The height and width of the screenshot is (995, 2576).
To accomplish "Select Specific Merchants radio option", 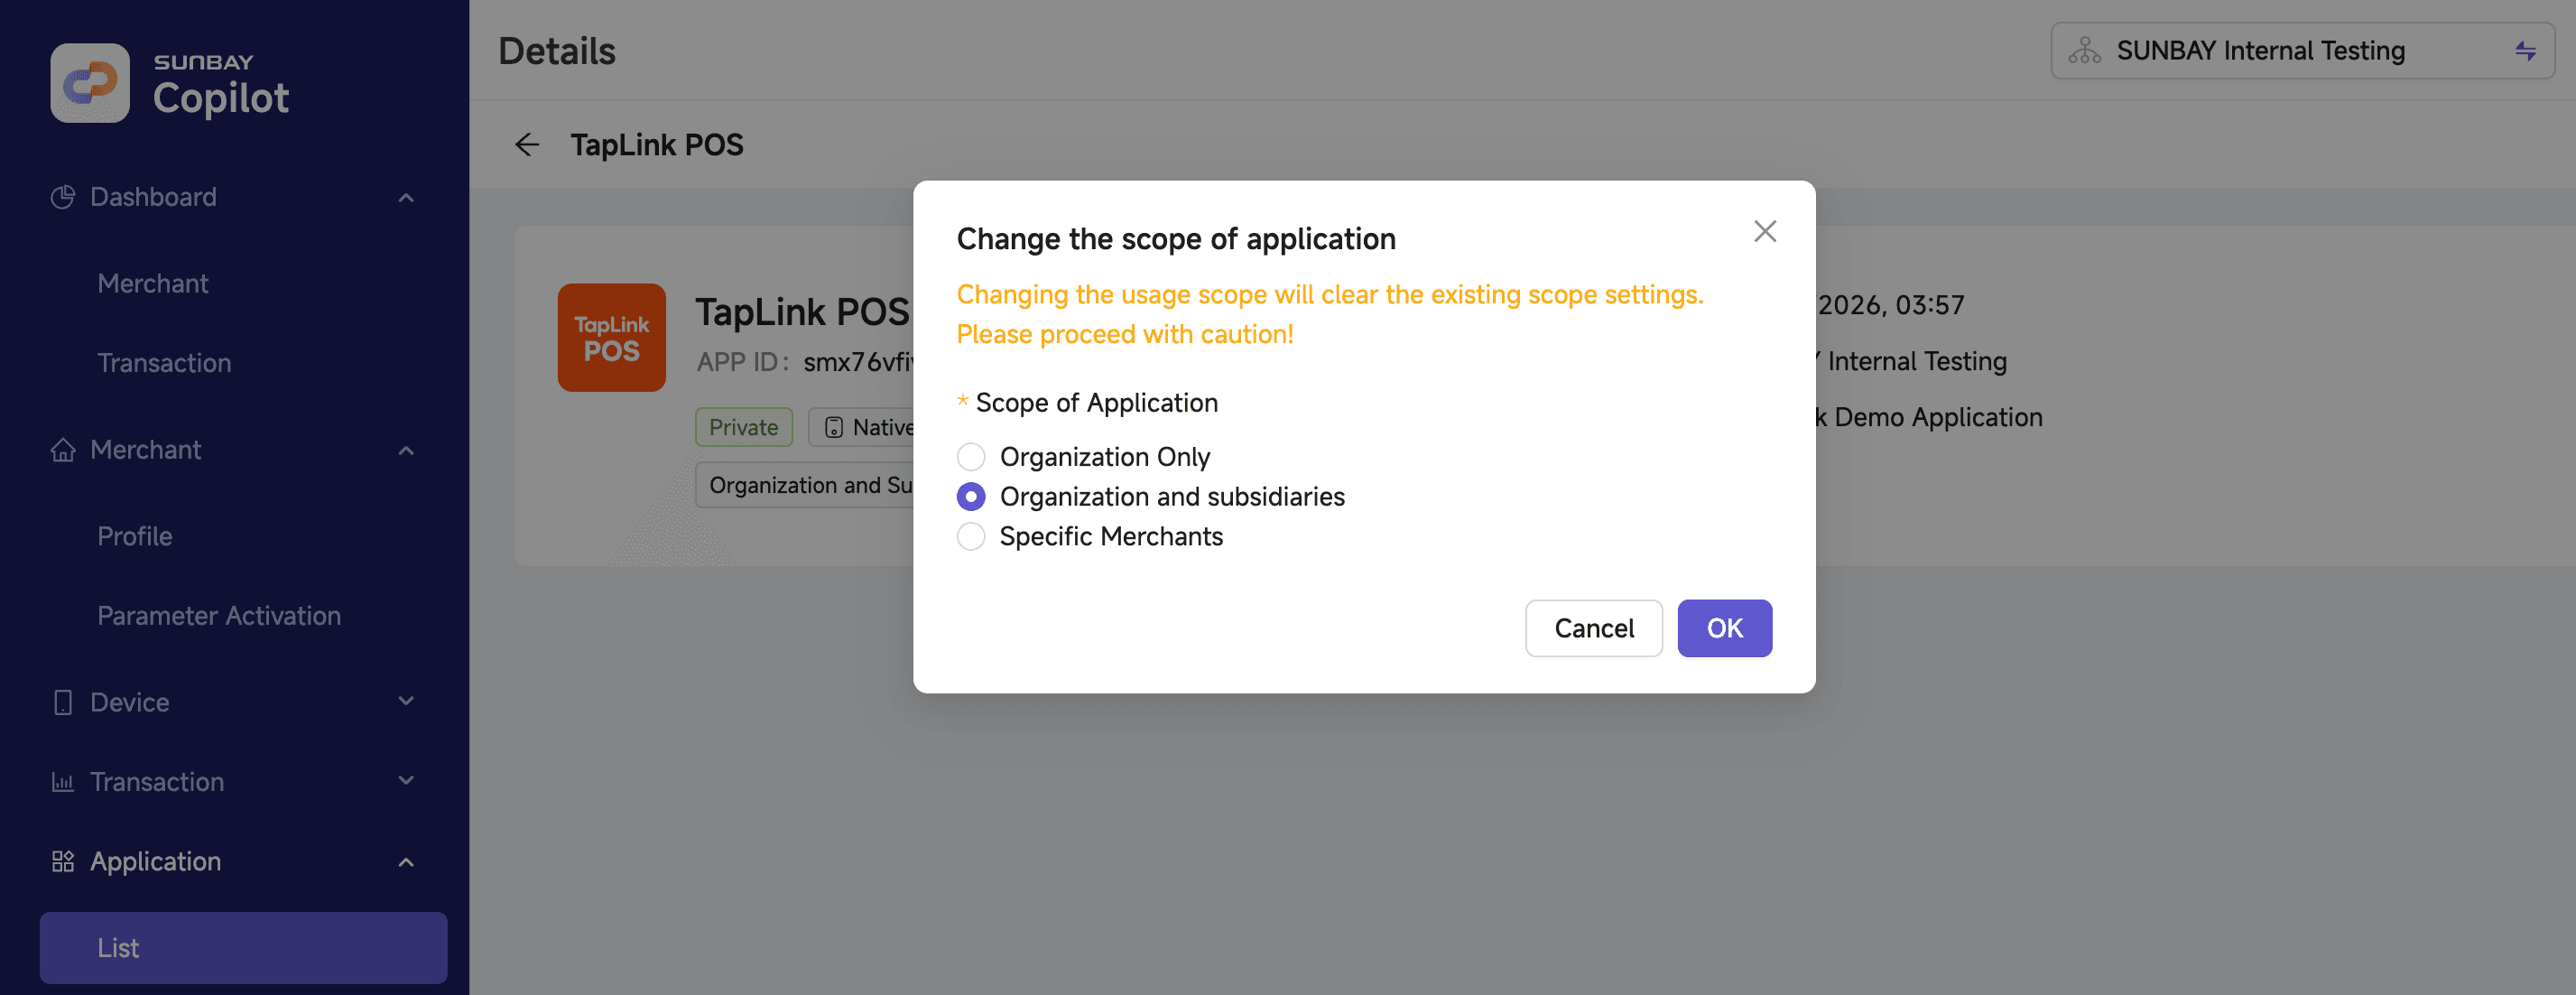I will [x=971, y=537].
